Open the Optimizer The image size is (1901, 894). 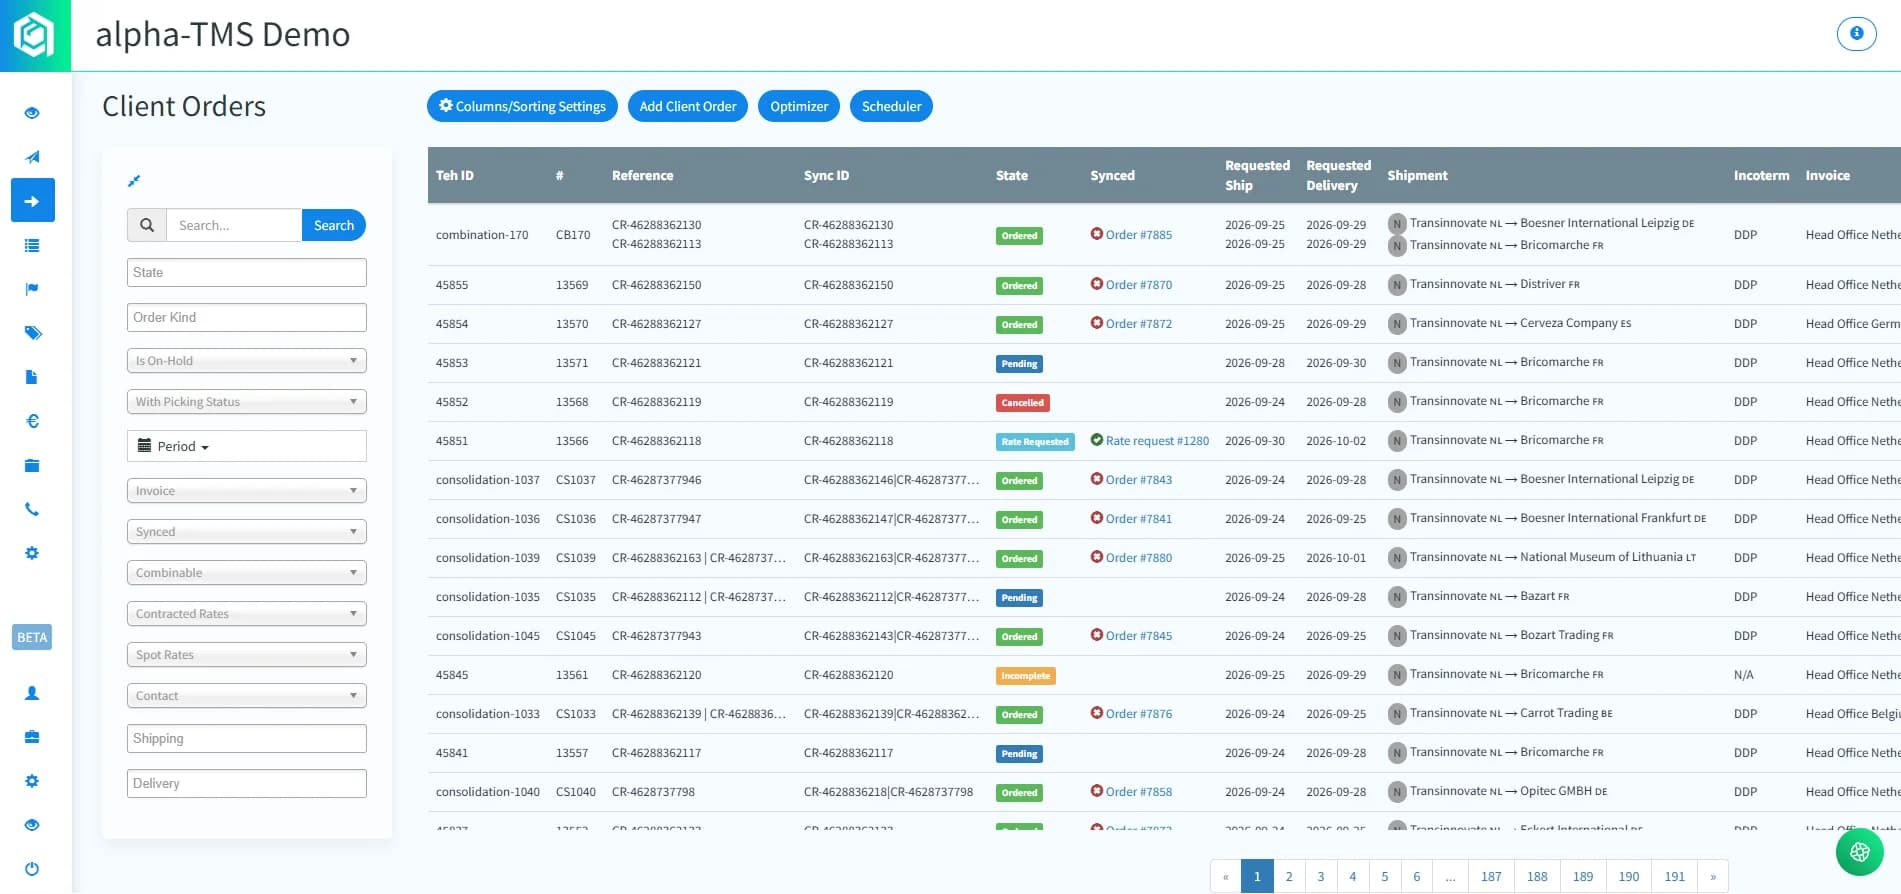pos(799,106)
